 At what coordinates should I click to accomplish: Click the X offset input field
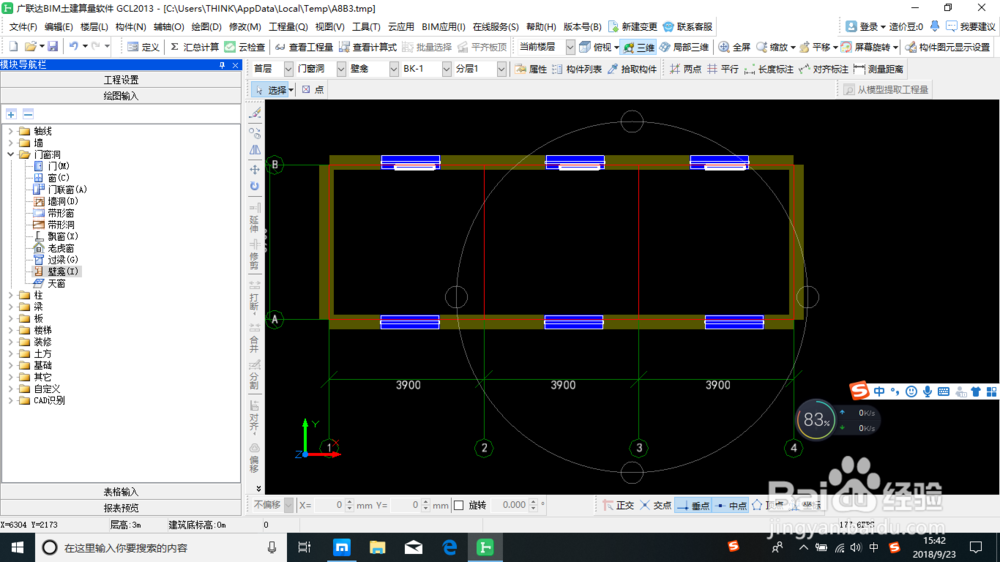[330, 505]
